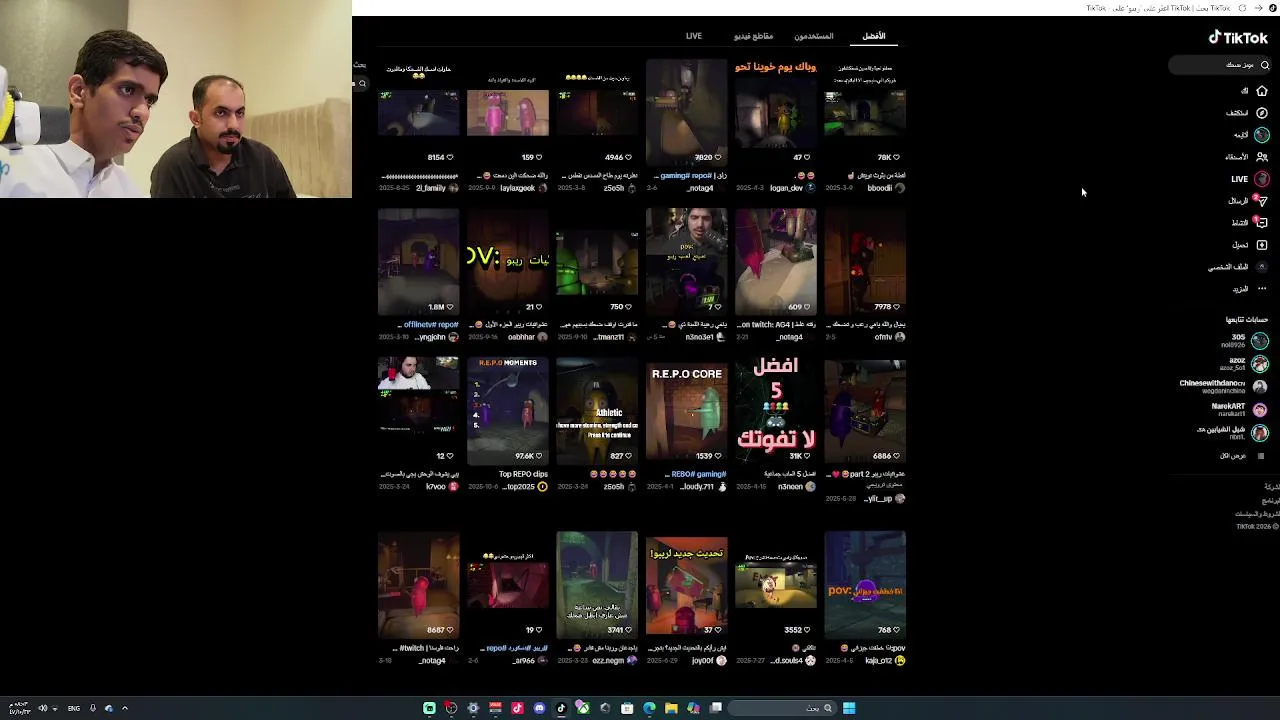The width and height of the screenshot is (1280, 720).
Task: Click the TikTok logo
Action: 1238,38
